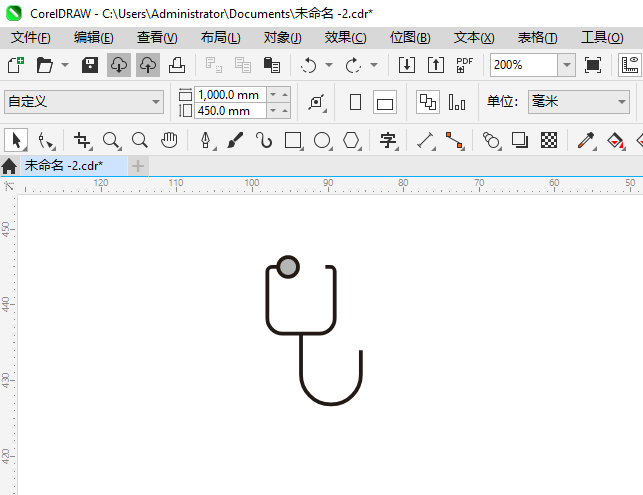Open the 毫米 units dropdown

point(579,102)
